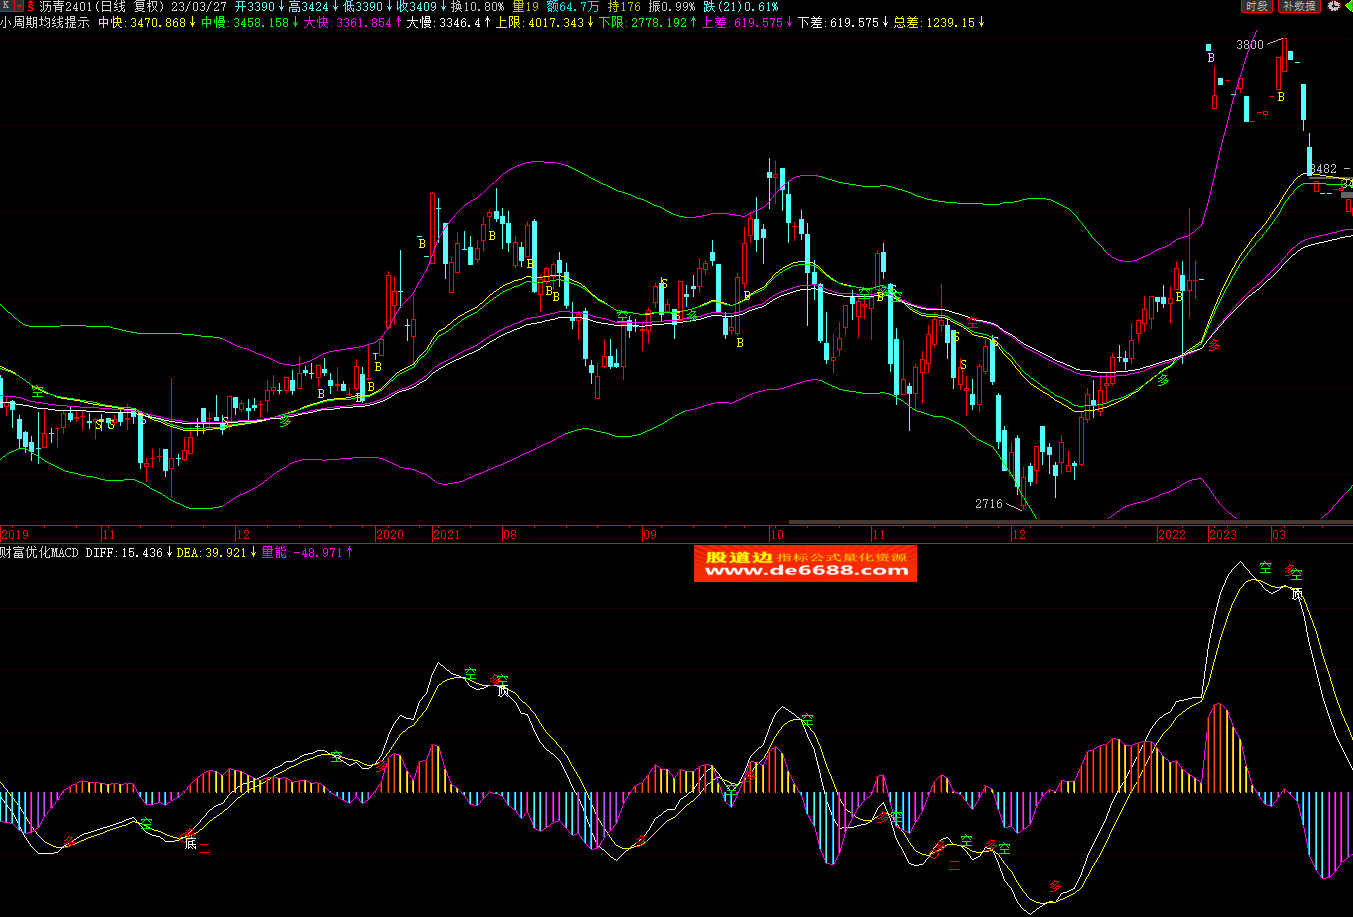The height and width of the screenshot is (917, 1353).
Task: Select 财富优化MACD indicator title
Action: point(40,552)
